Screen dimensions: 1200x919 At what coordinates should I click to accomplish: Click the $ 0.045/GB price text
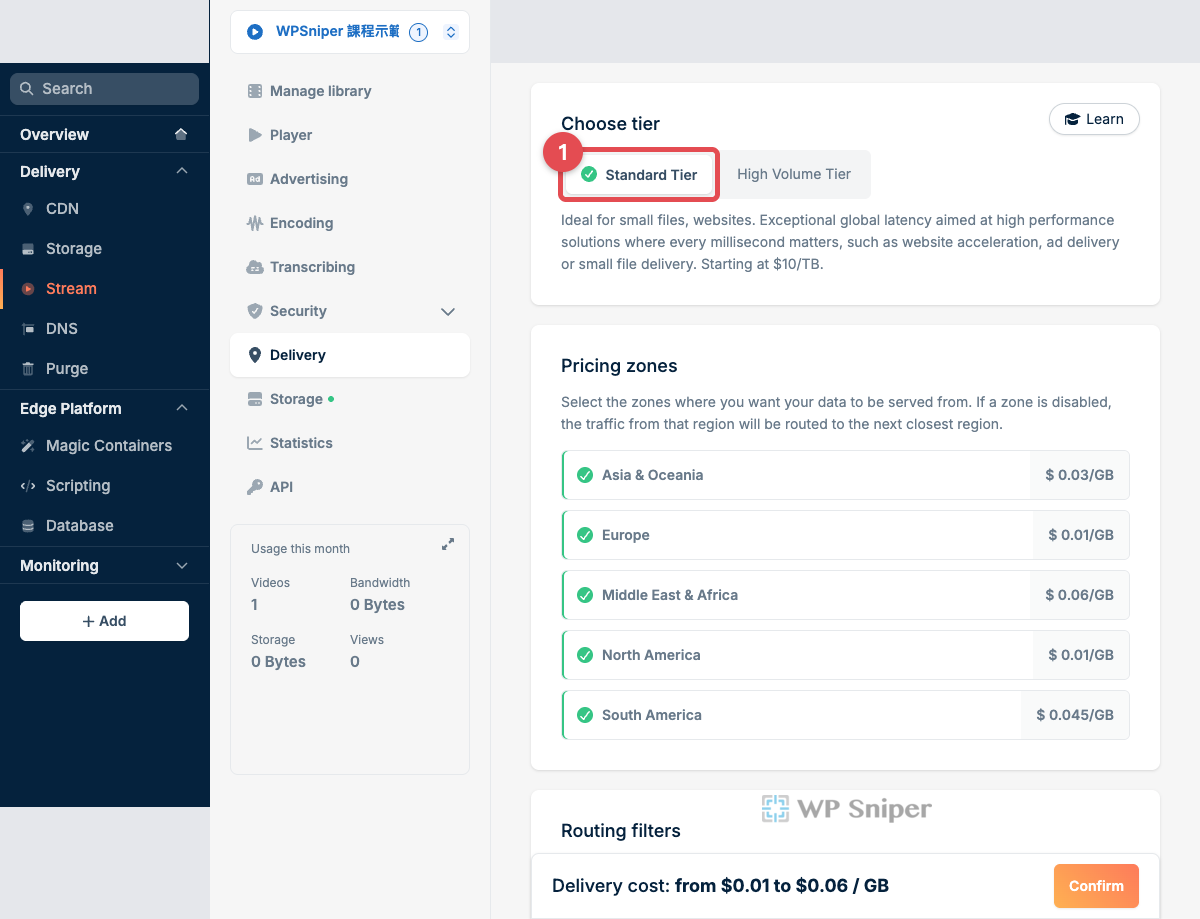1075,715
